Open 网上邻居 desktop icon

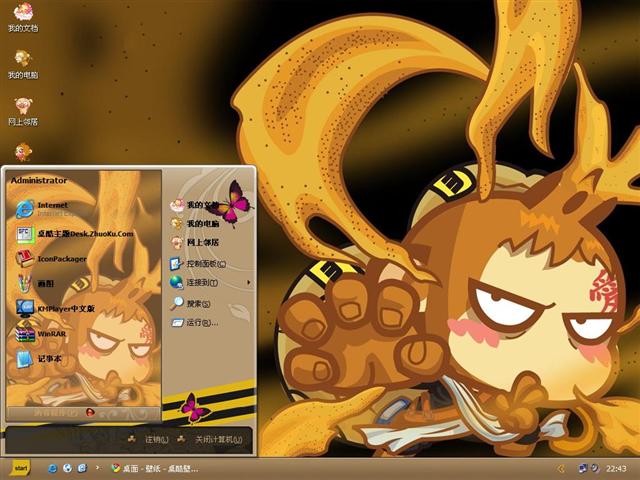(x=23, y=111)
